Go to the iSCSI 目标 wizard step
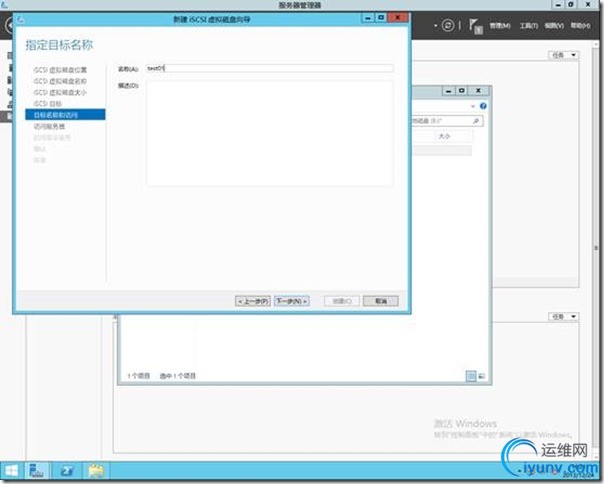The height and width of the screenshot is (484, 604). [48, 104]
